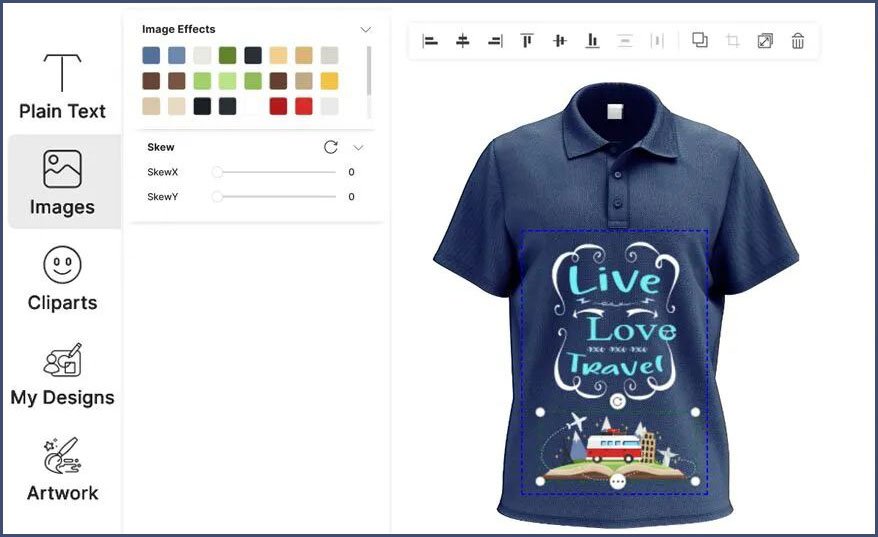Delete selected object with trash icon
This screenshot has height=537, width=878.
point(797,41)
